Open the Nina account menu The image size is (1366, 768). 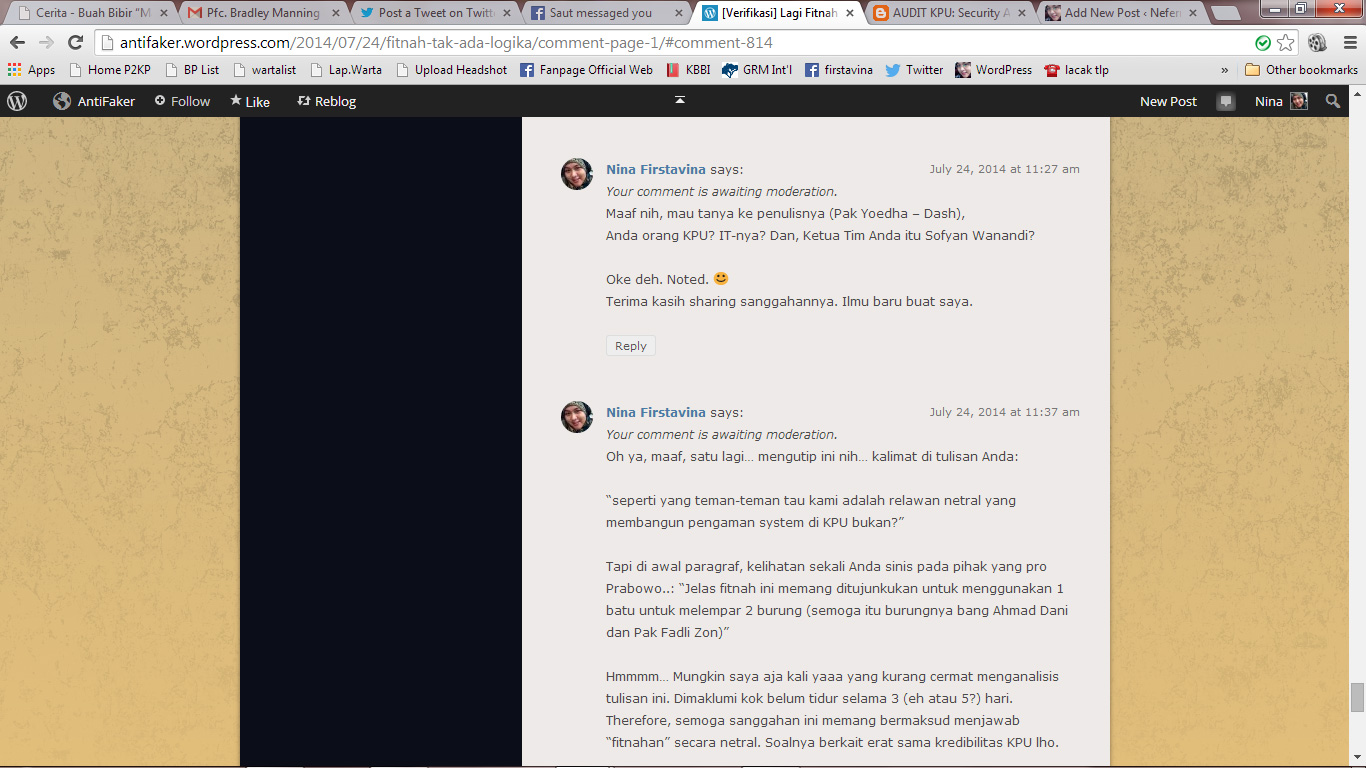(1281, 101)
